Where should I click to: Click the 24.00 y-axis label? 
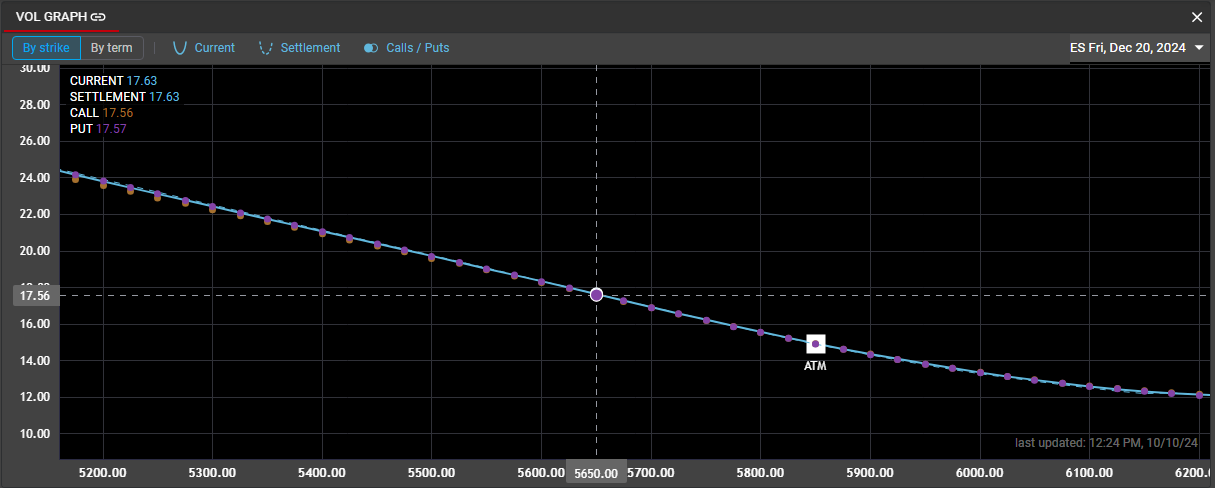pyautogui.click(x=35, y=178)
